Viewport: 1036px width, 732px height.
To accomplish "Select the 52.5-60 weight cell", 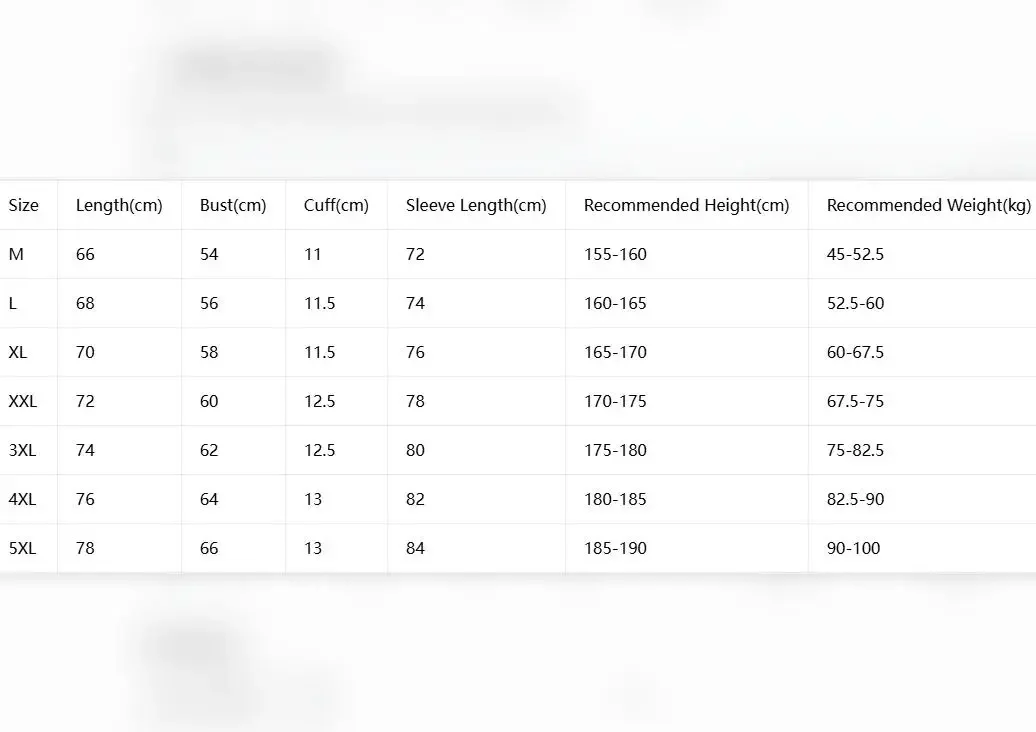I will (855, 303).
